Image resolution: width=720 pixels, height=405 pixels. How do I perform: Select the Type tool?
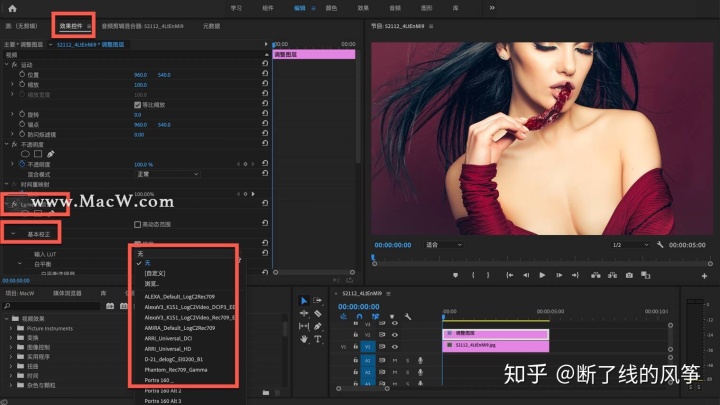pyautogui.click(x=317, y=339)
